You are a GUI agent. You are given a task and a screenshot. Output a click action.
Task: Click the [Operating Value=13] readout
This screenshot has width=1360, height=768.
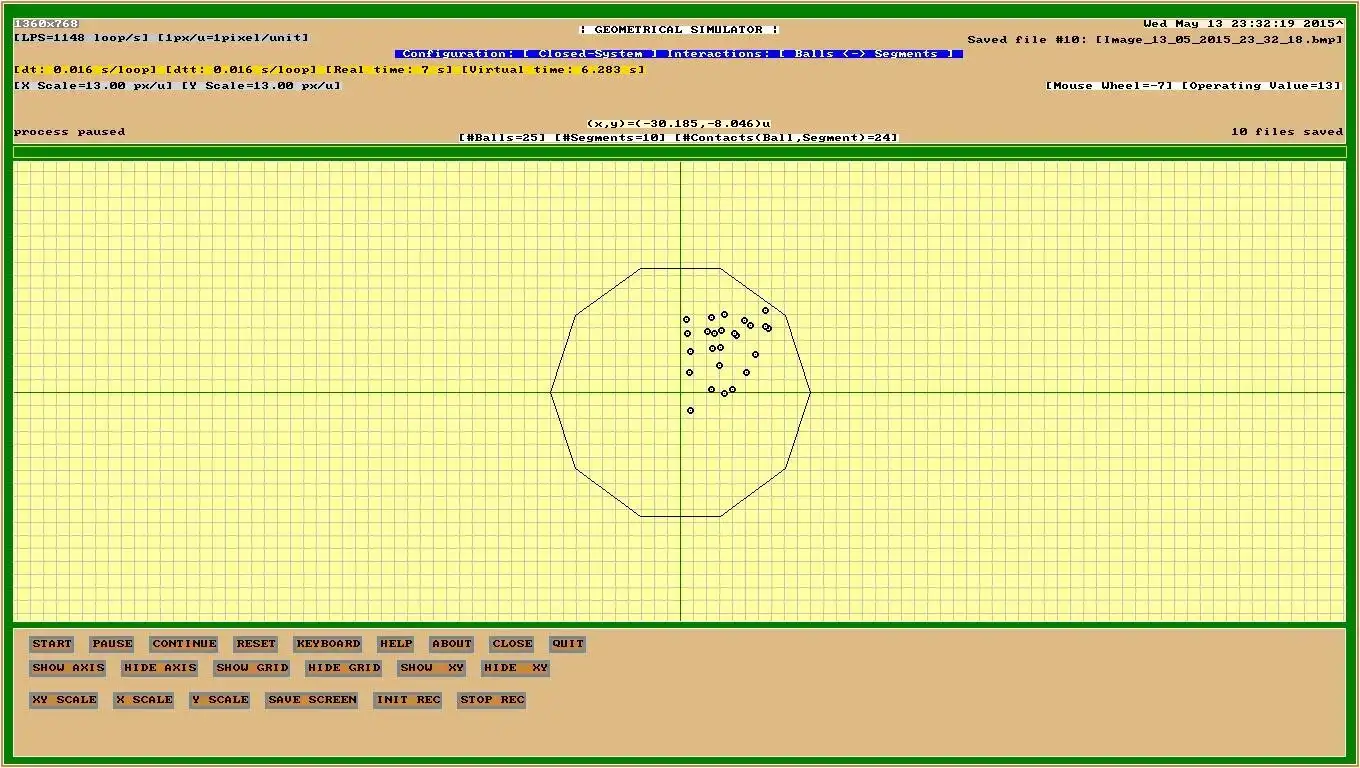[x=1261, y=86]
